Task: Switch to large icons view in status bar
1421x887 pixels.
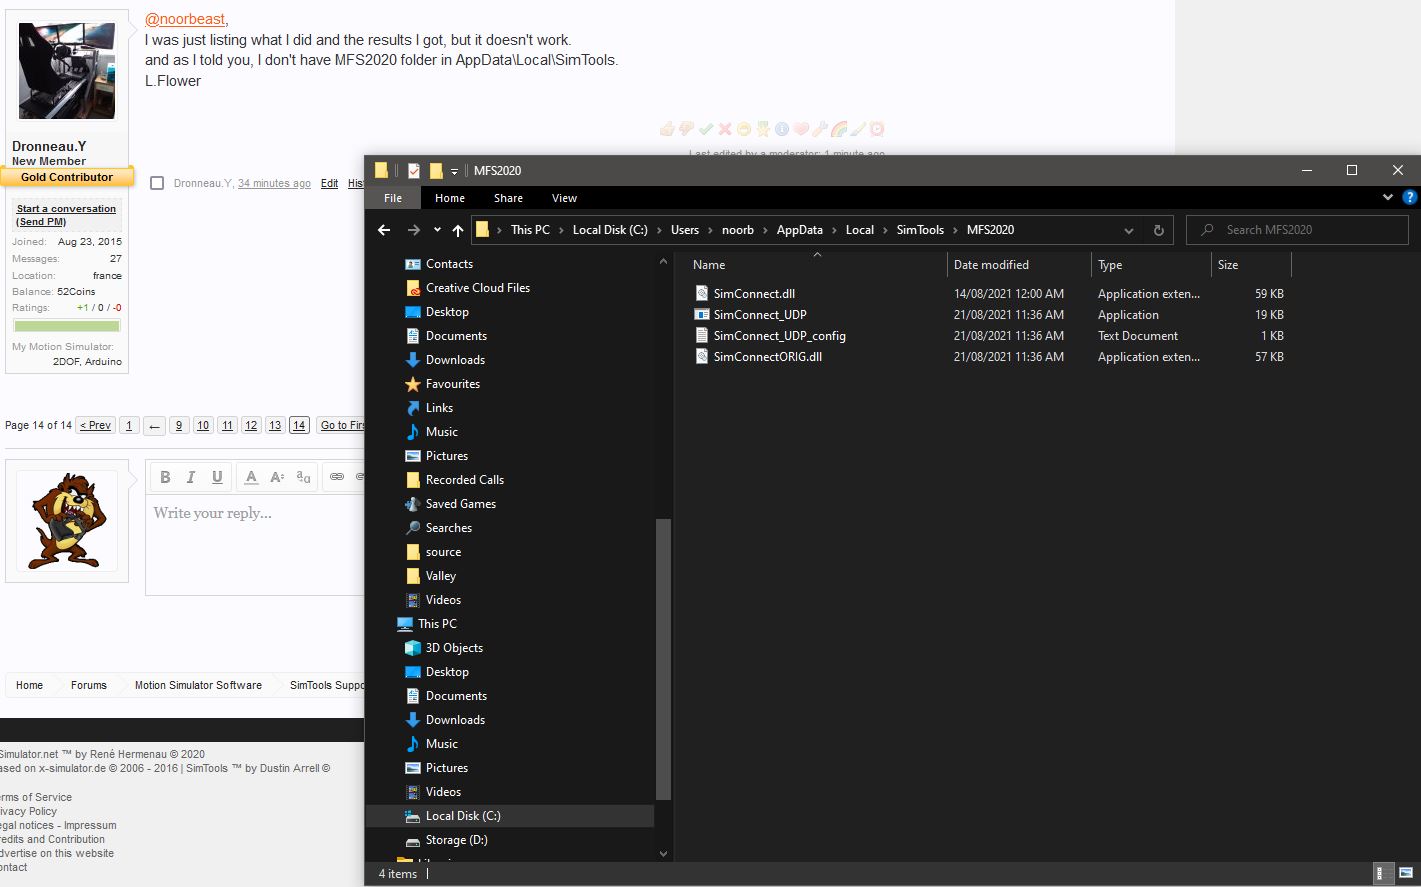Action: [1406, 873]
